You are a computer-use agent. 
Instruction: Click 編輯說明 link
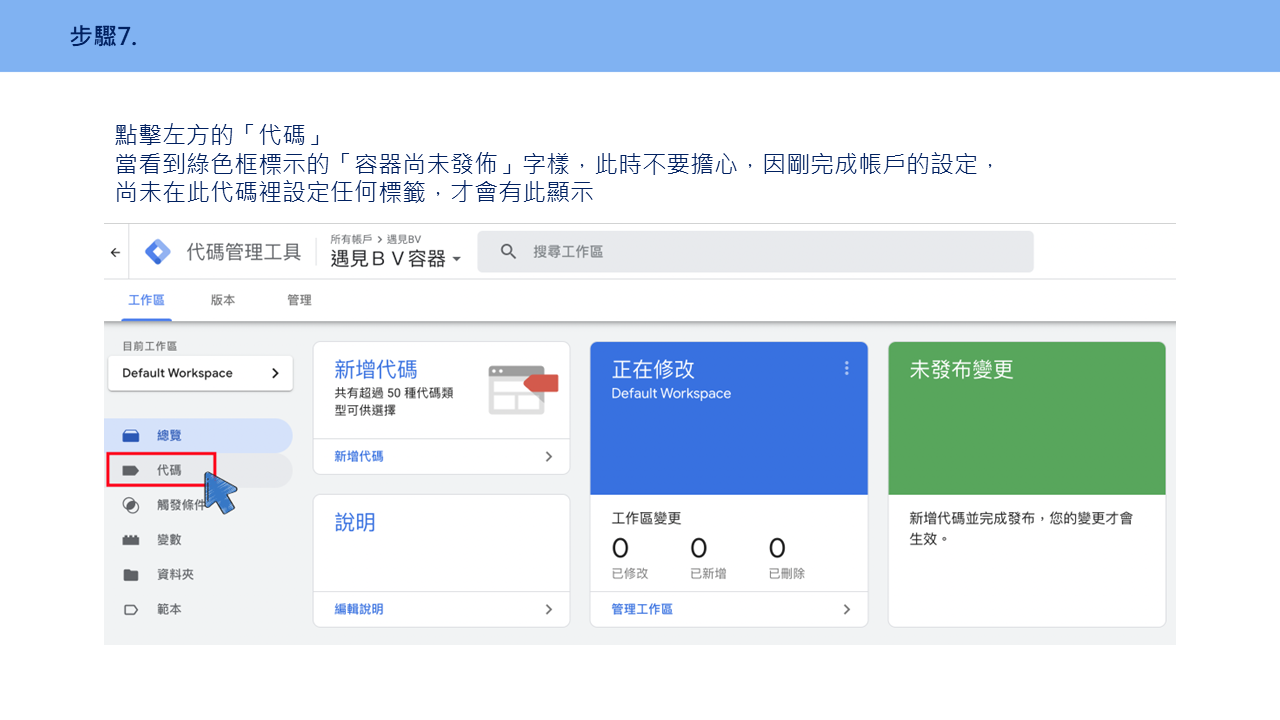pos(359,609)
